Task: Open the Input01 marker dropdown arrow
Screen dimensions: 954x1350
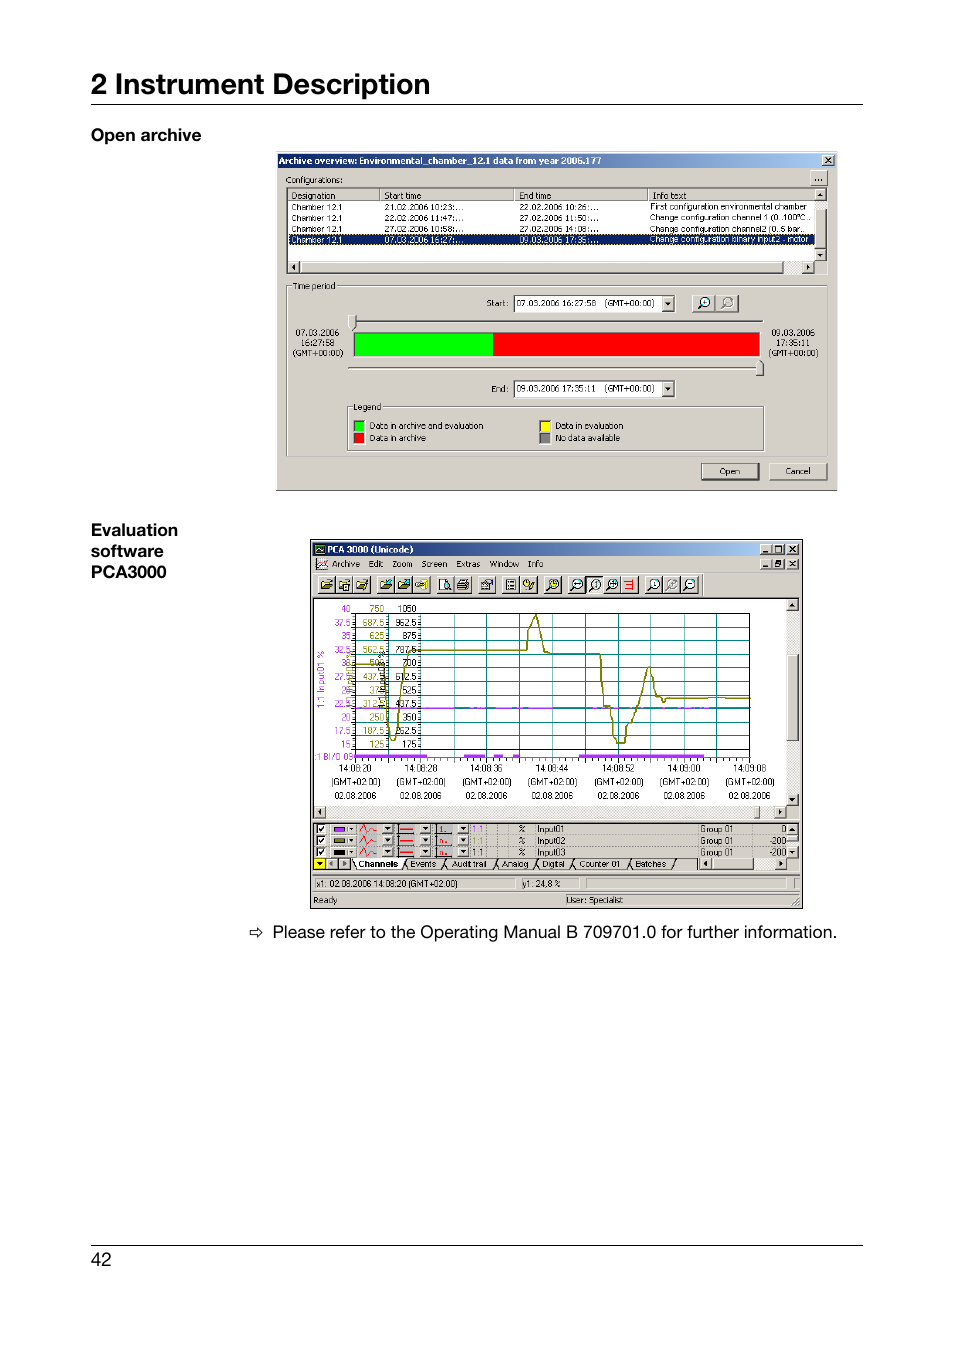Action: click(463, 829)
